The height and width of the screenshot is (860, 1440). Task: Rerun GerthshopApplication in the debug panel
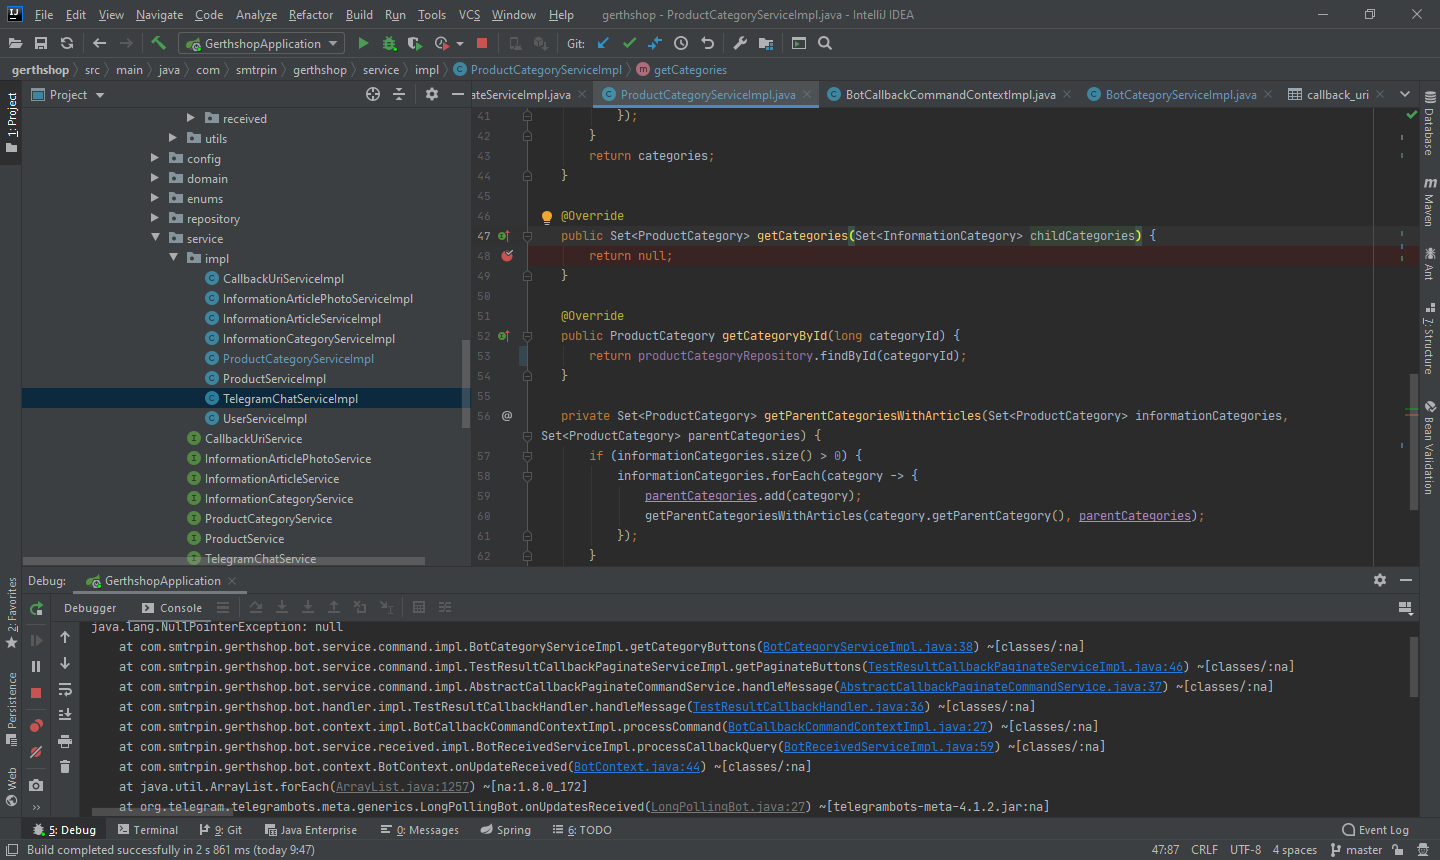tap(36, 608)
